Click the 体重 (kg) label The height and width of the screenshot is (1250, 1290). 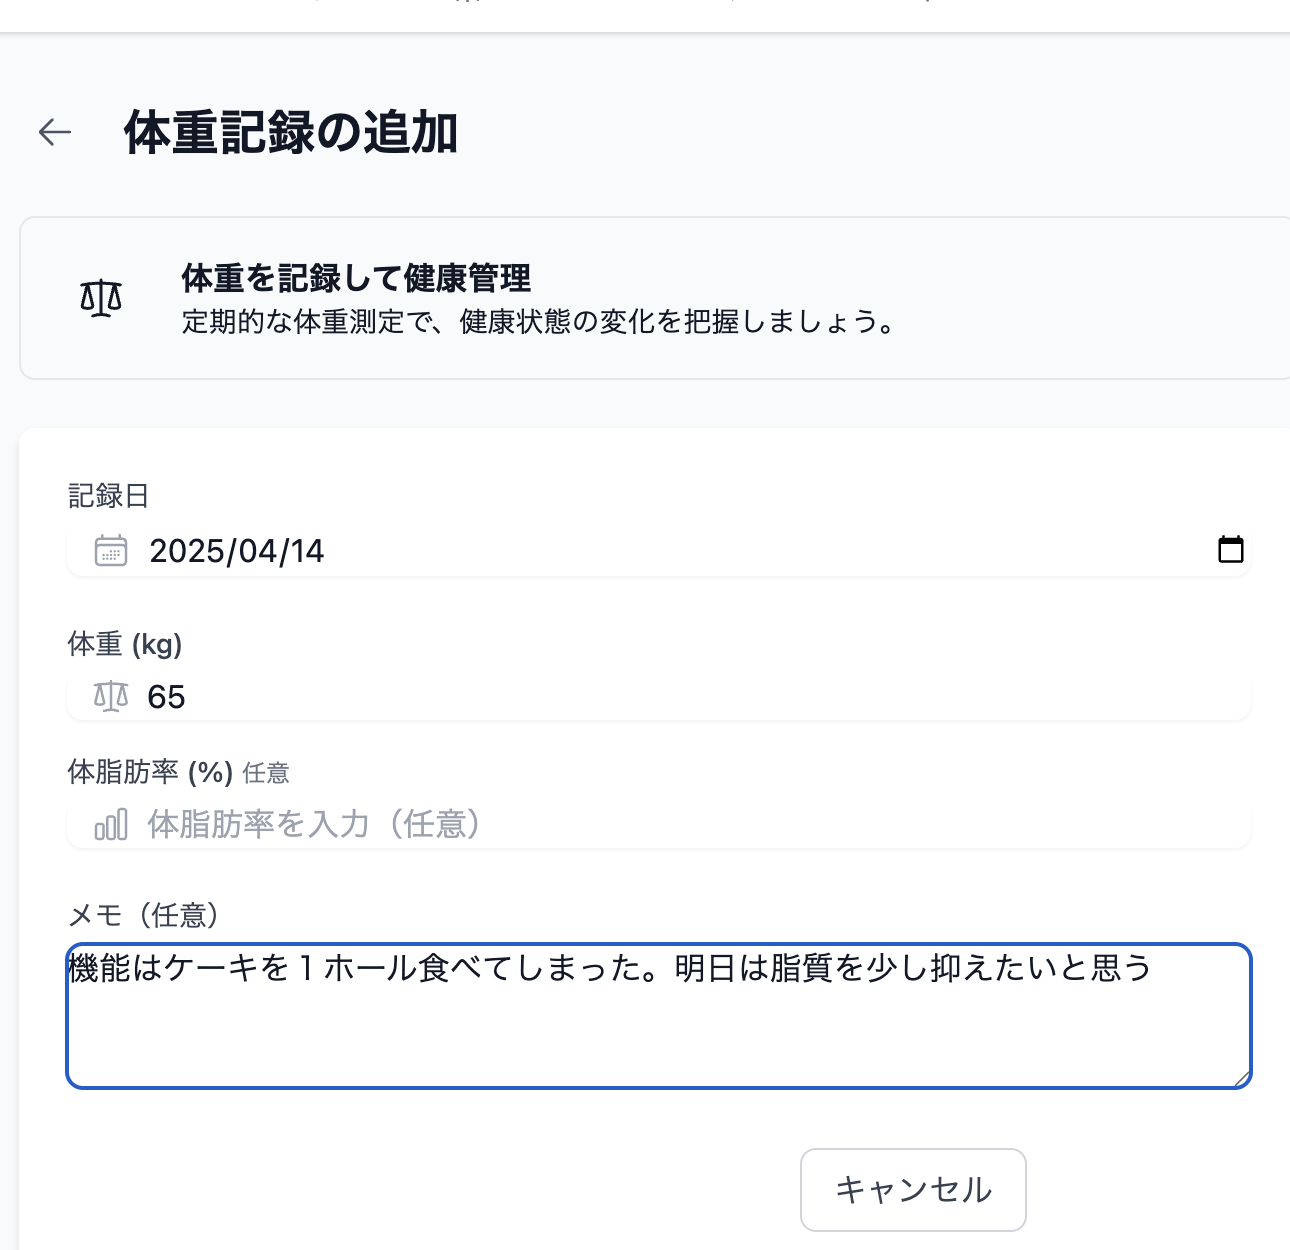[x=125, y=644]
